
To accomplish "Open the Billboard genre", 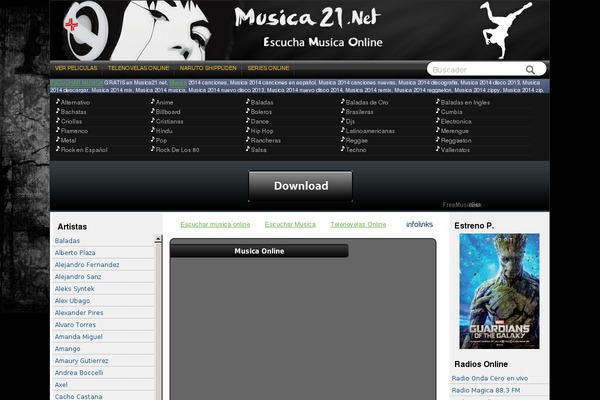I will coord(168,112).
